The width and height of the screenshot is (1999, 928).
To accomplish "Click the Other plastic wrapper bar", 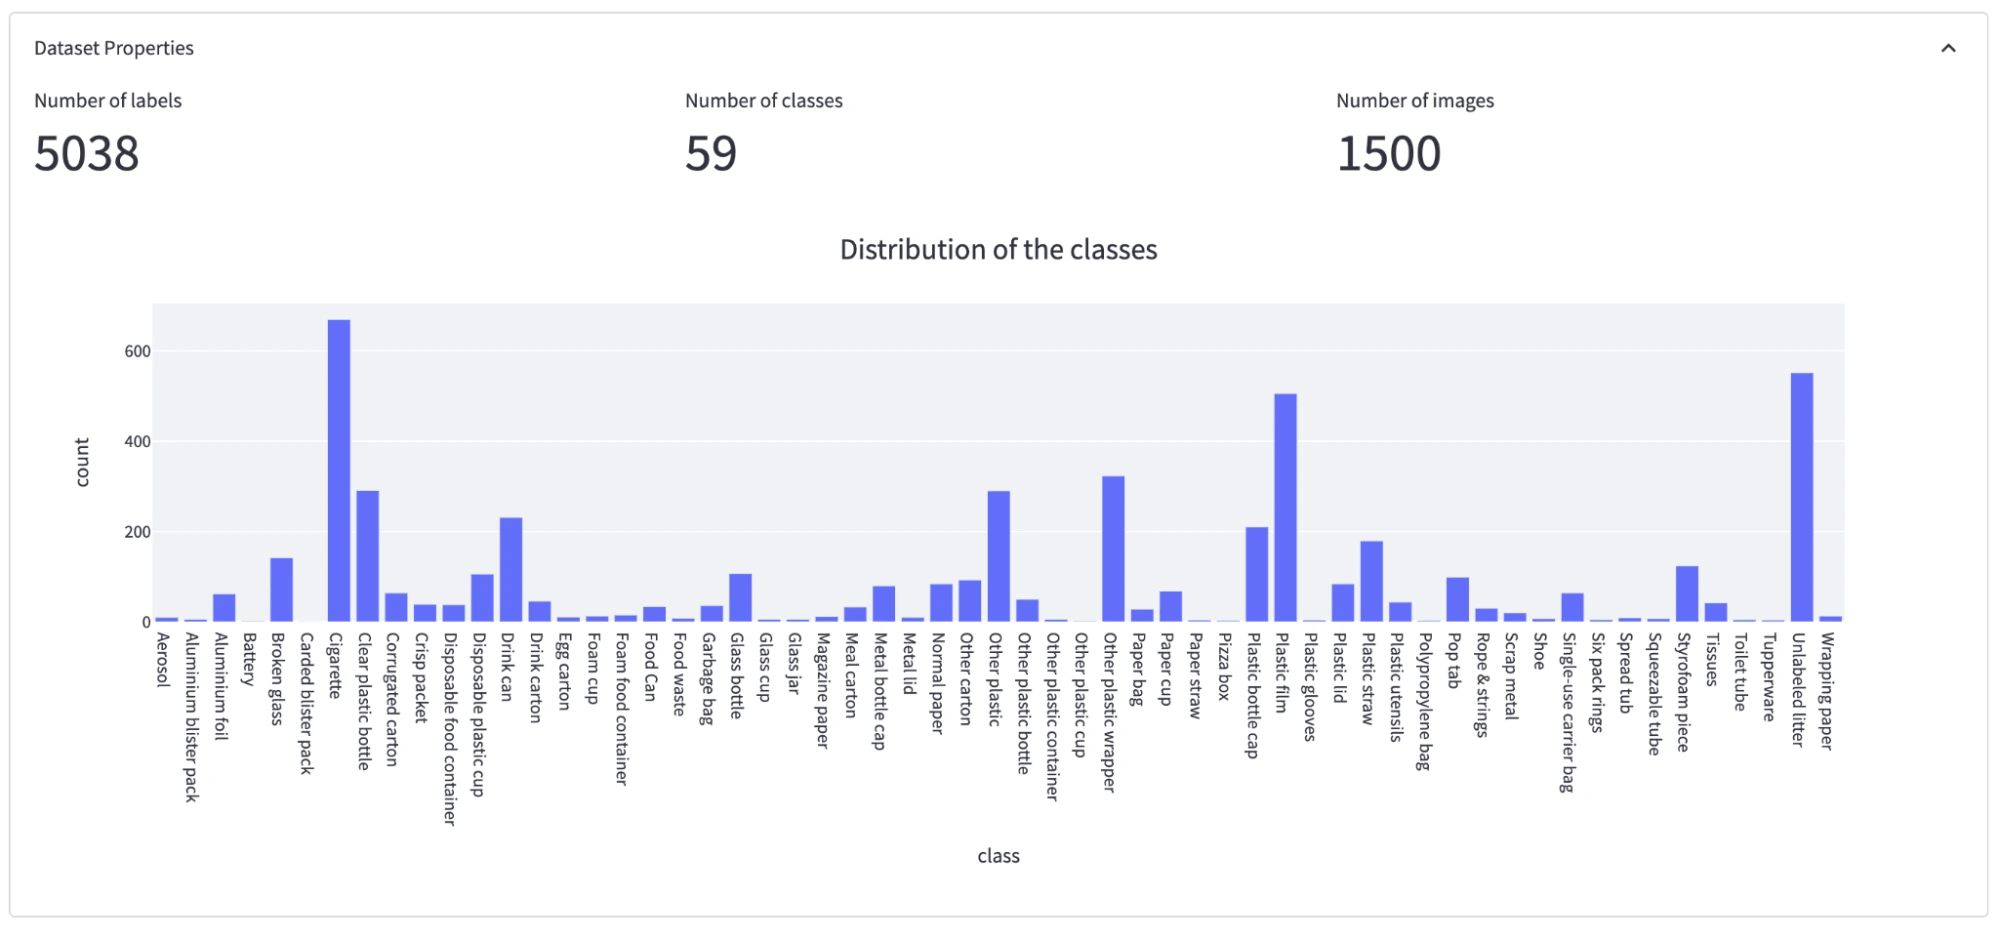I will coord(1112,550).
